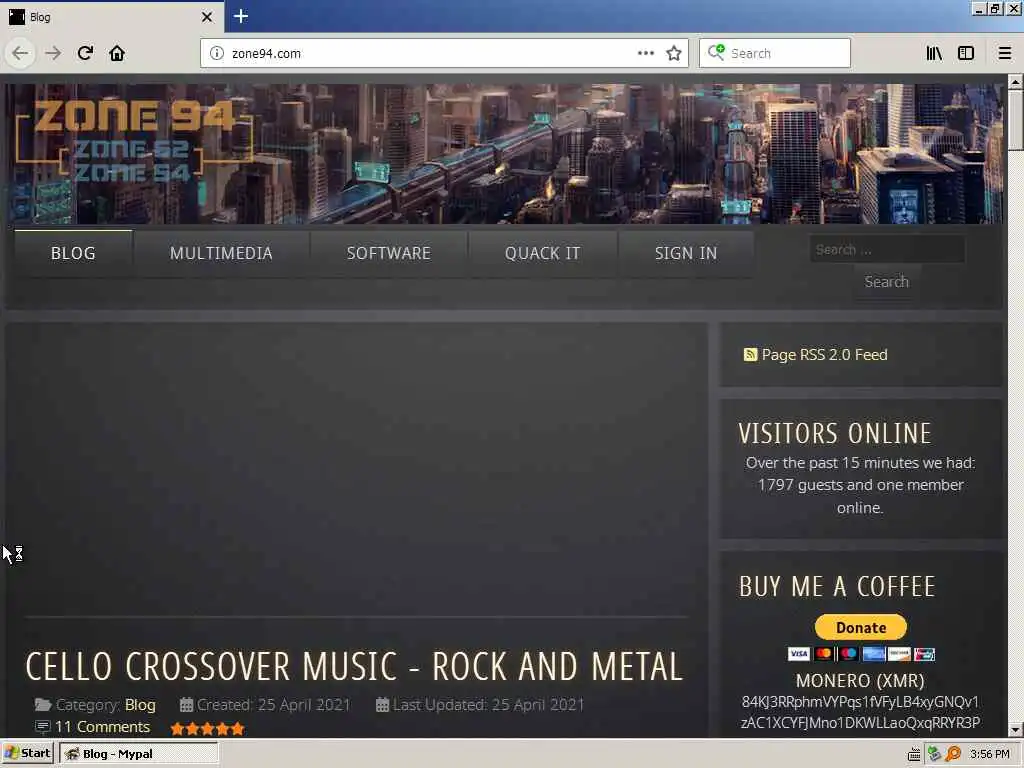Open the MULTIMEDIA navigation item
The image size is (1024, 768).
click(221, 253)
